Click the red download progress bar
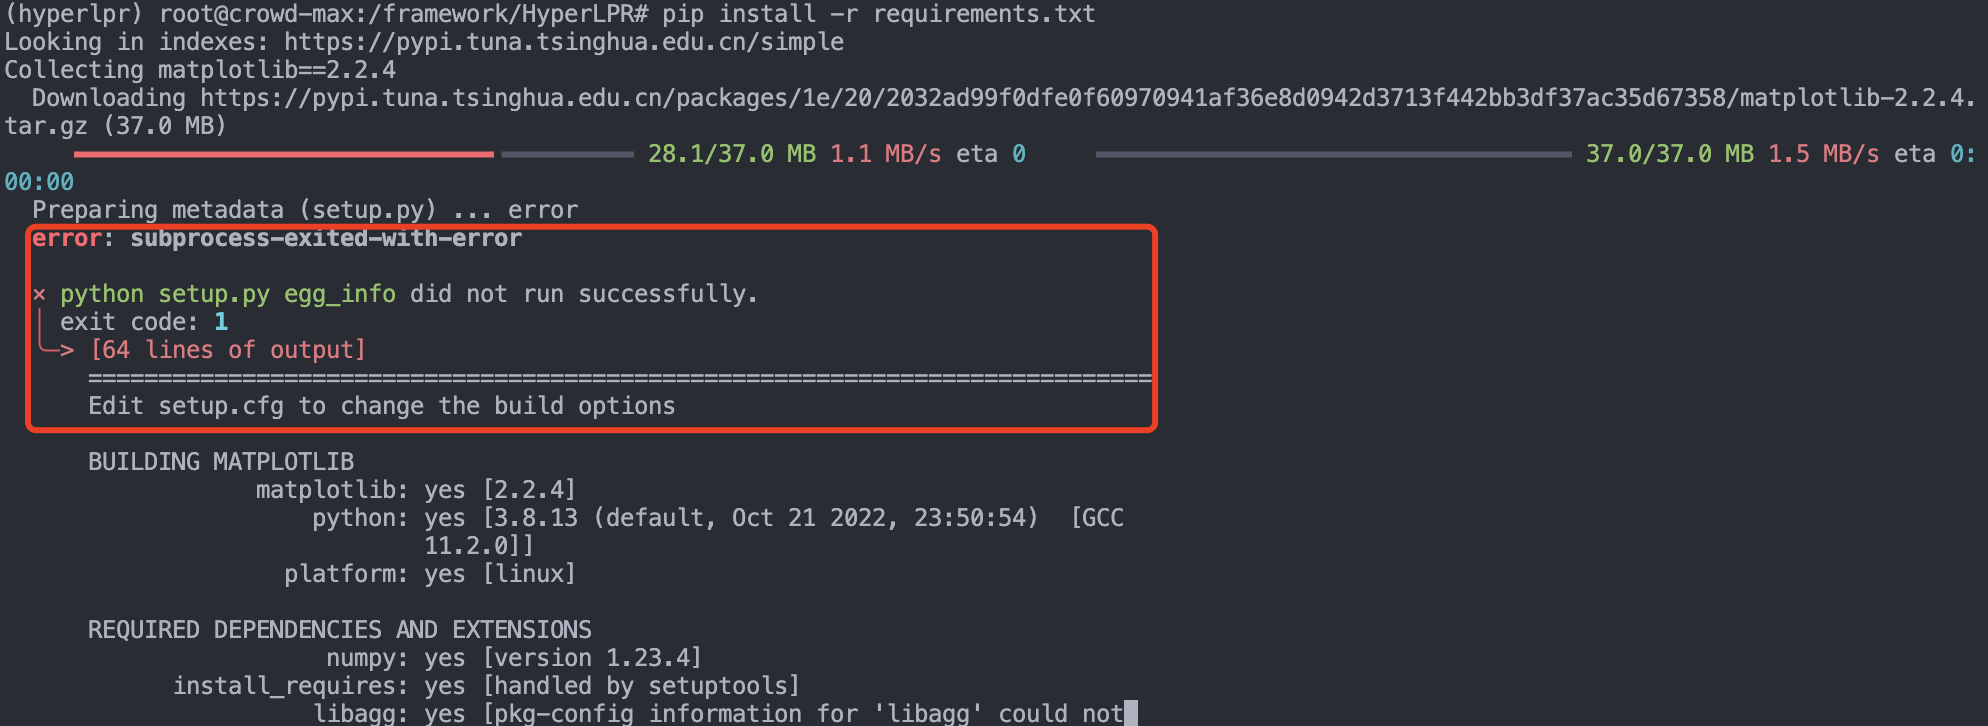This screenshot has width=1988, height=726. [283, 154]
